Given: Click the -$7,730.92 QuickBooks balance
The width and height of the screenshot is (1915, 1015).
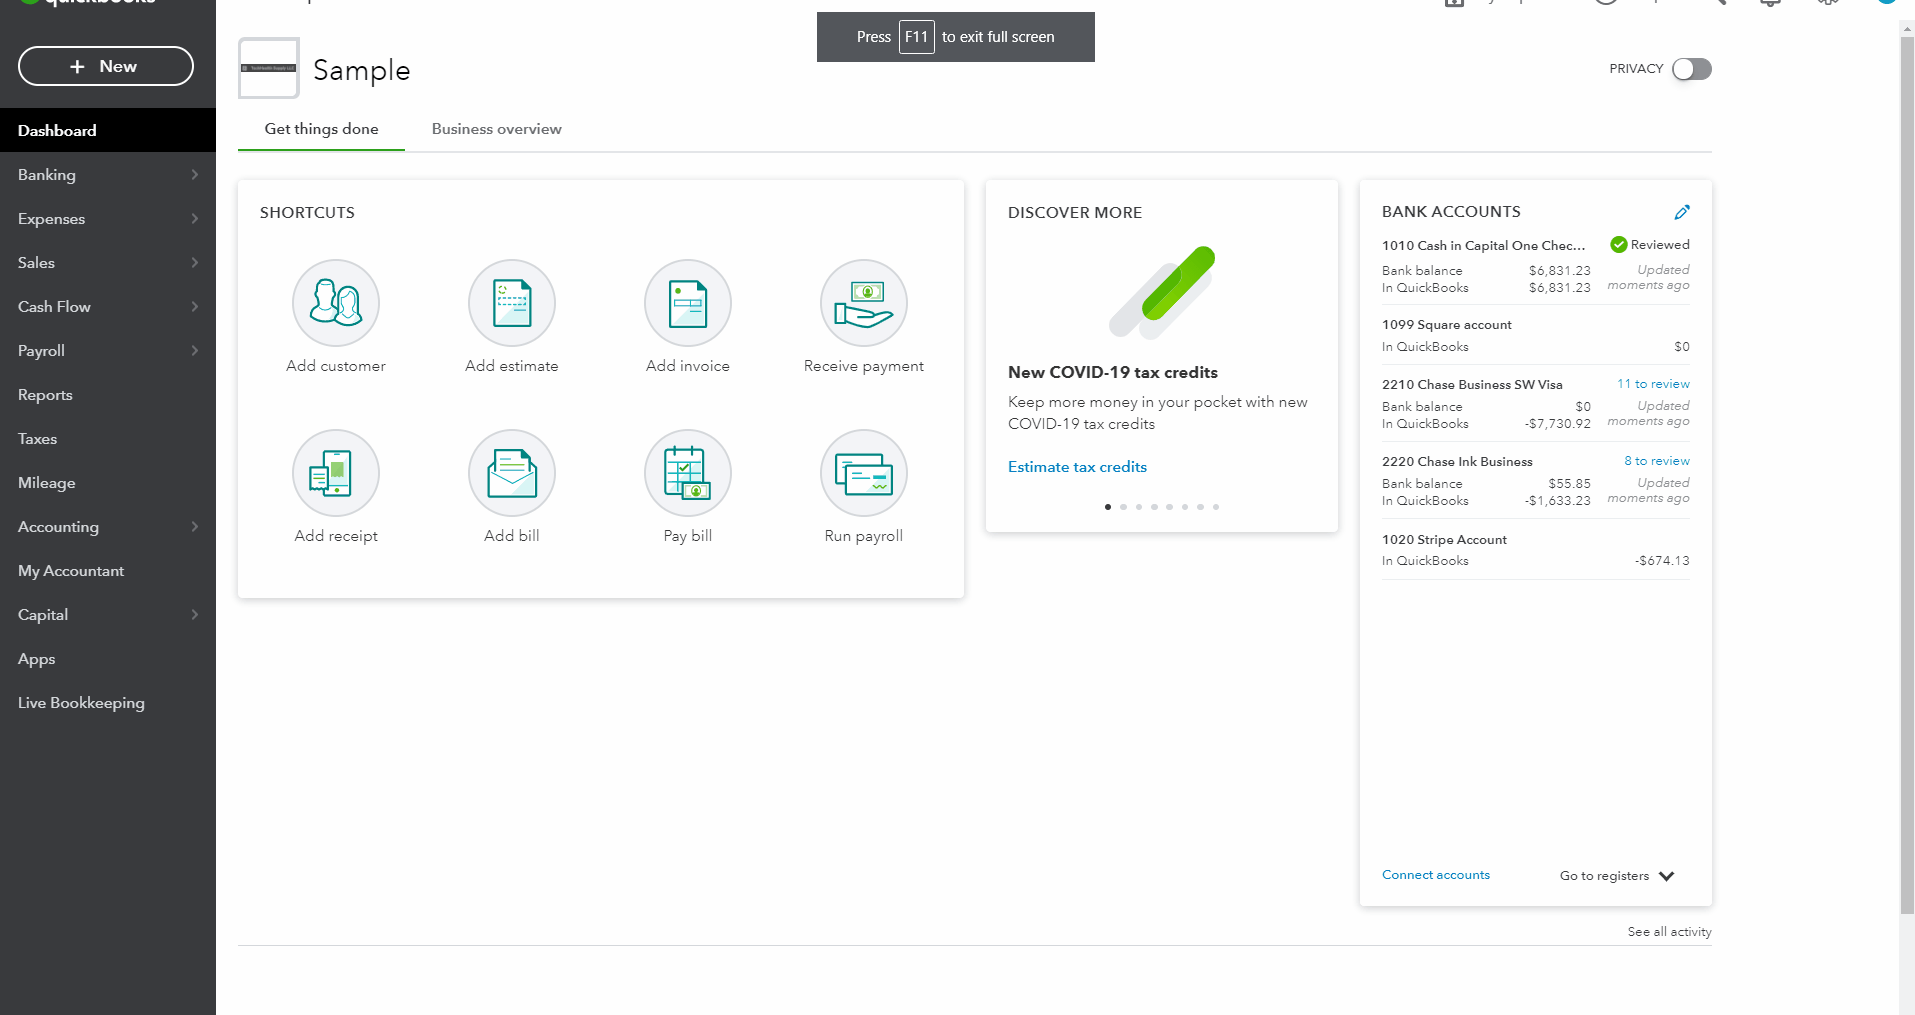Looking at the screenshot, I should 1558,424.
